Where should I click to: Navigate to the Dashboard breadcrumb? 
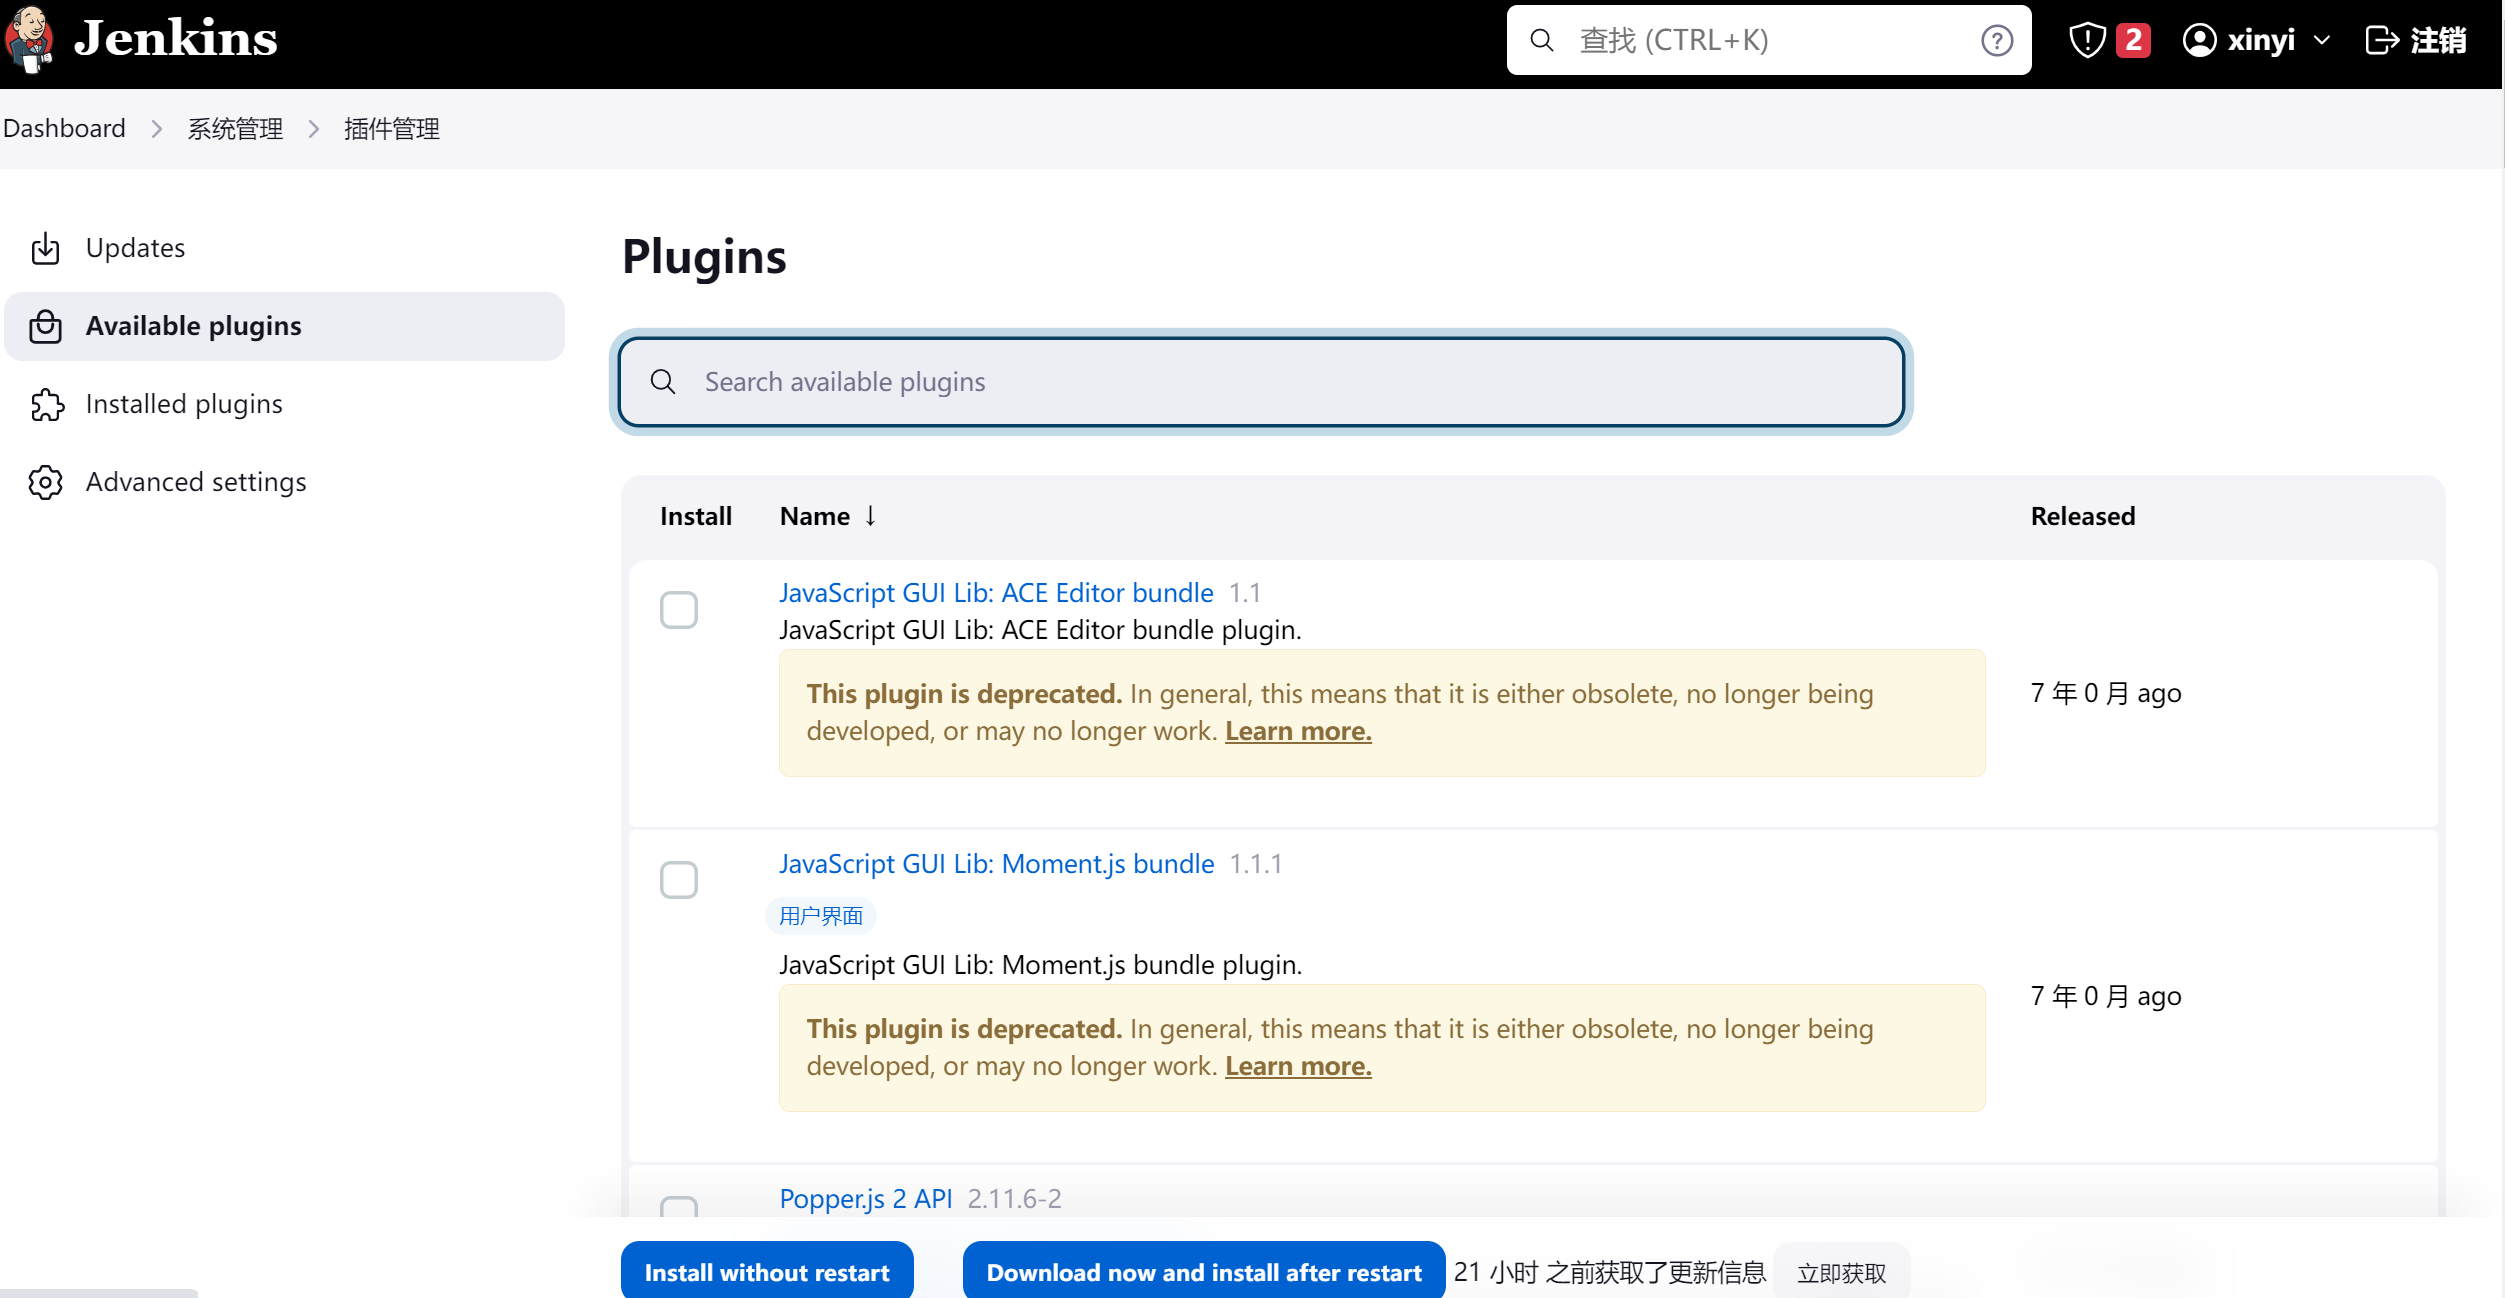[63, 128]
